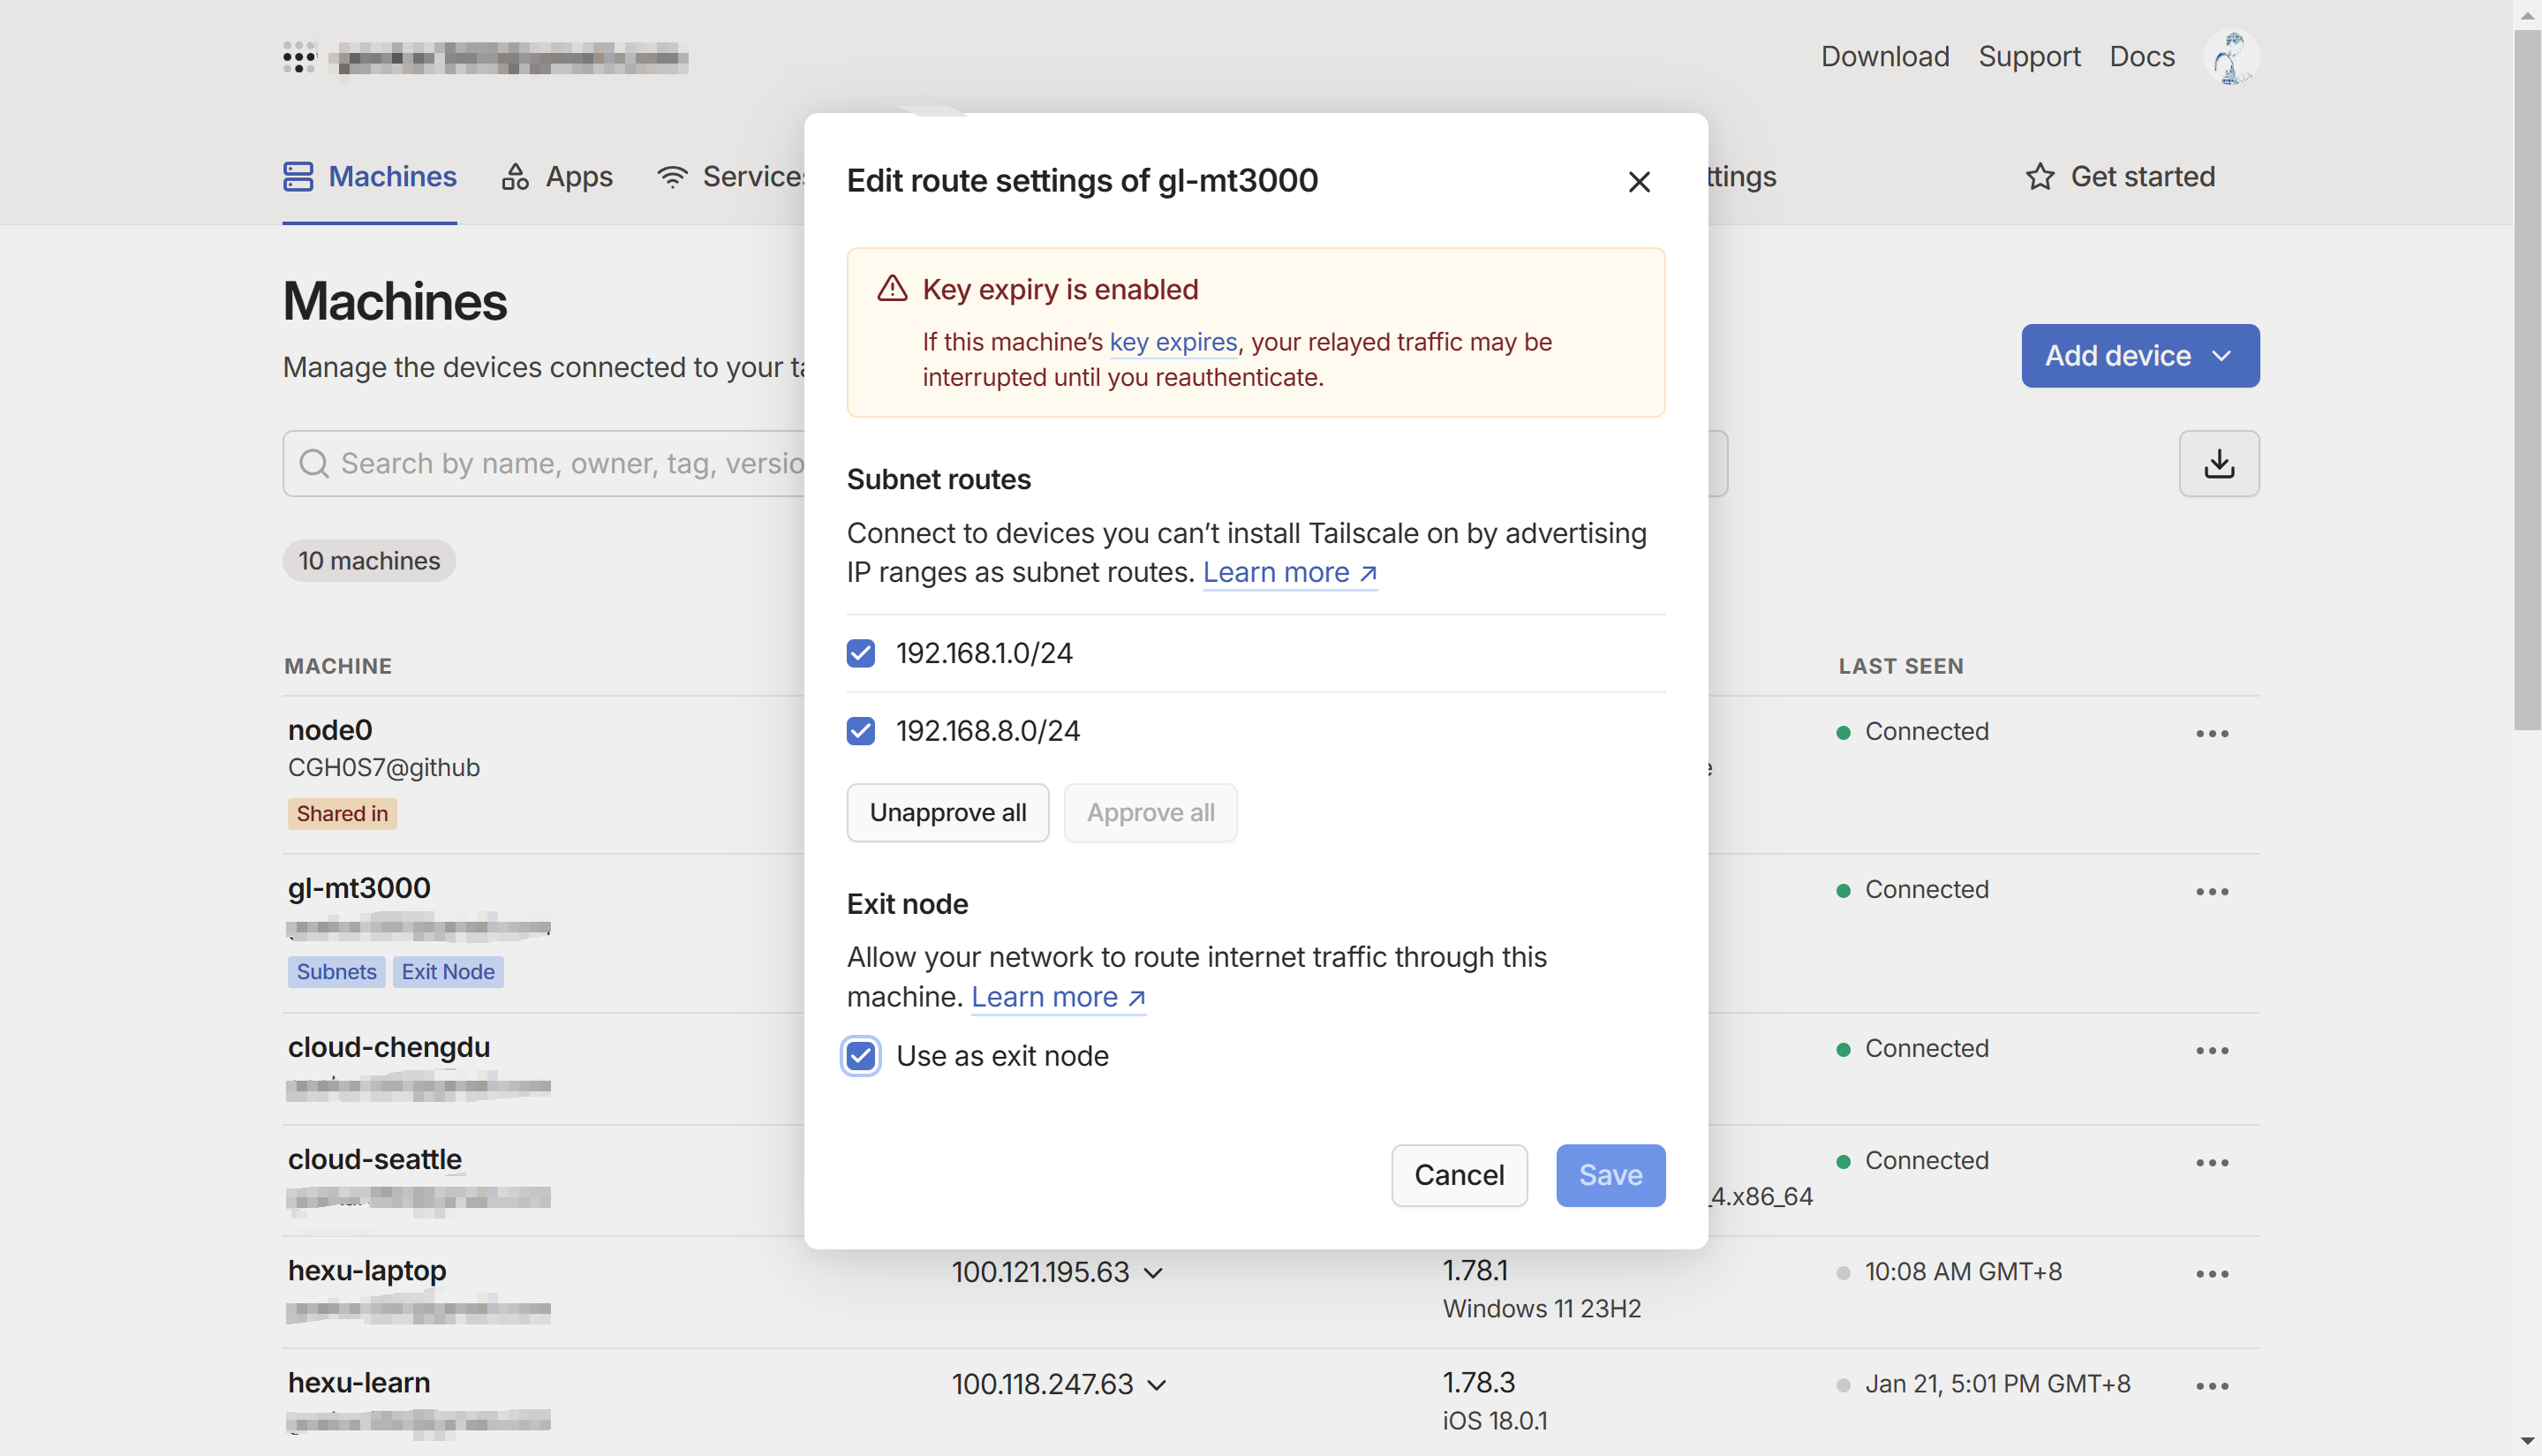The width and height of the screenshot is (2542, 1456).
Task: Click the machine search input field
Action: 560,464
